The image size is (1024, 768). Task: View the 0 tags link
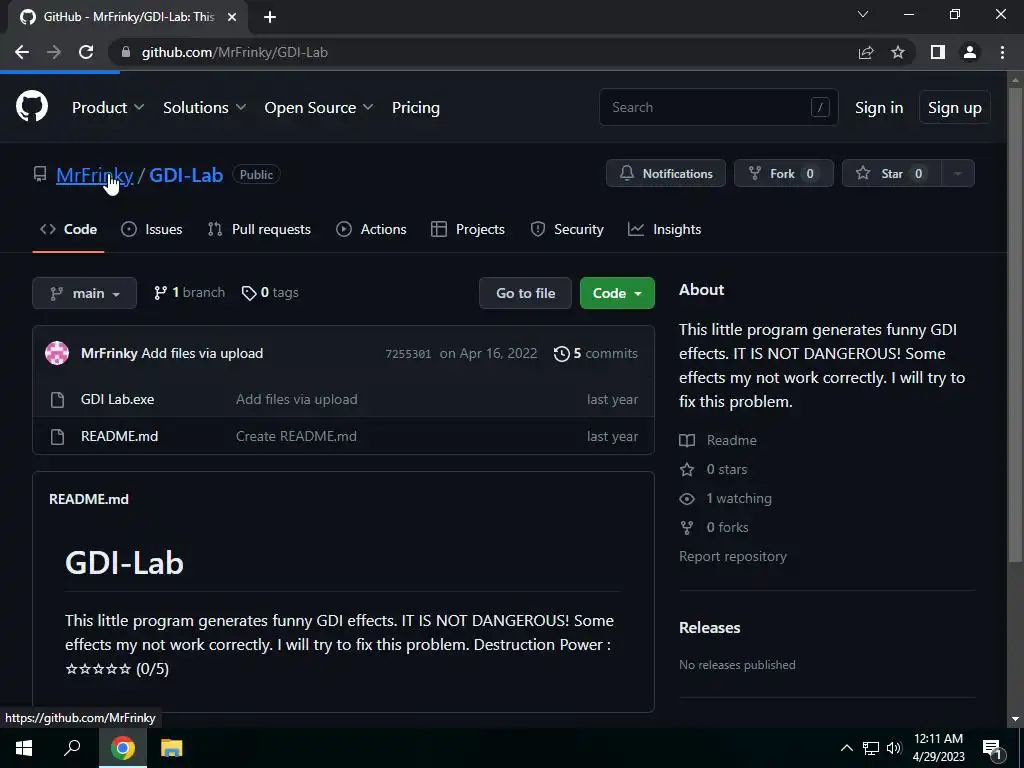270,293
